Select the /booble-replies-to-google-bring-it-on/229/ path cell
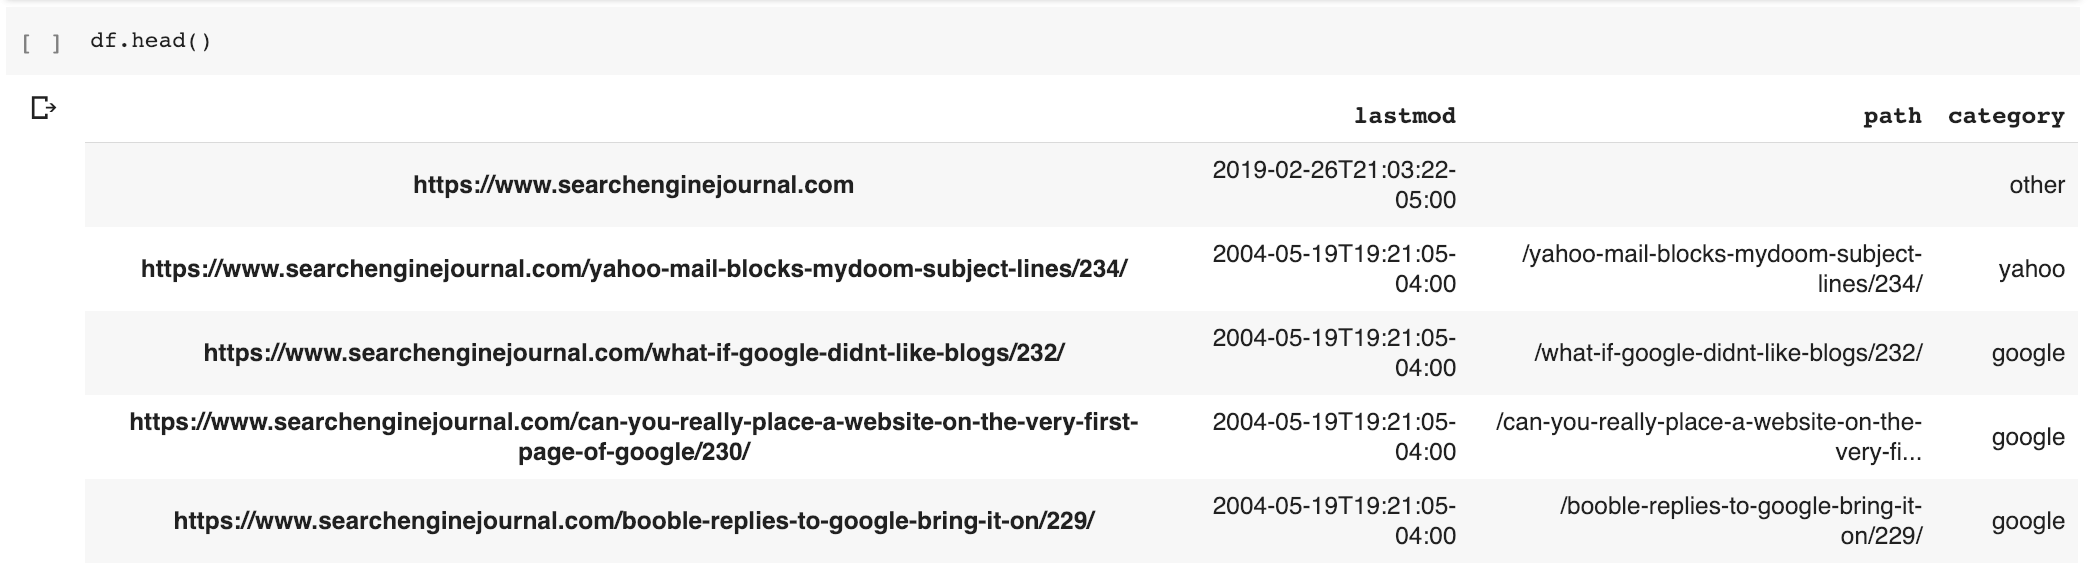Viewport: 2093px width, 585px height. point(1740,521)
